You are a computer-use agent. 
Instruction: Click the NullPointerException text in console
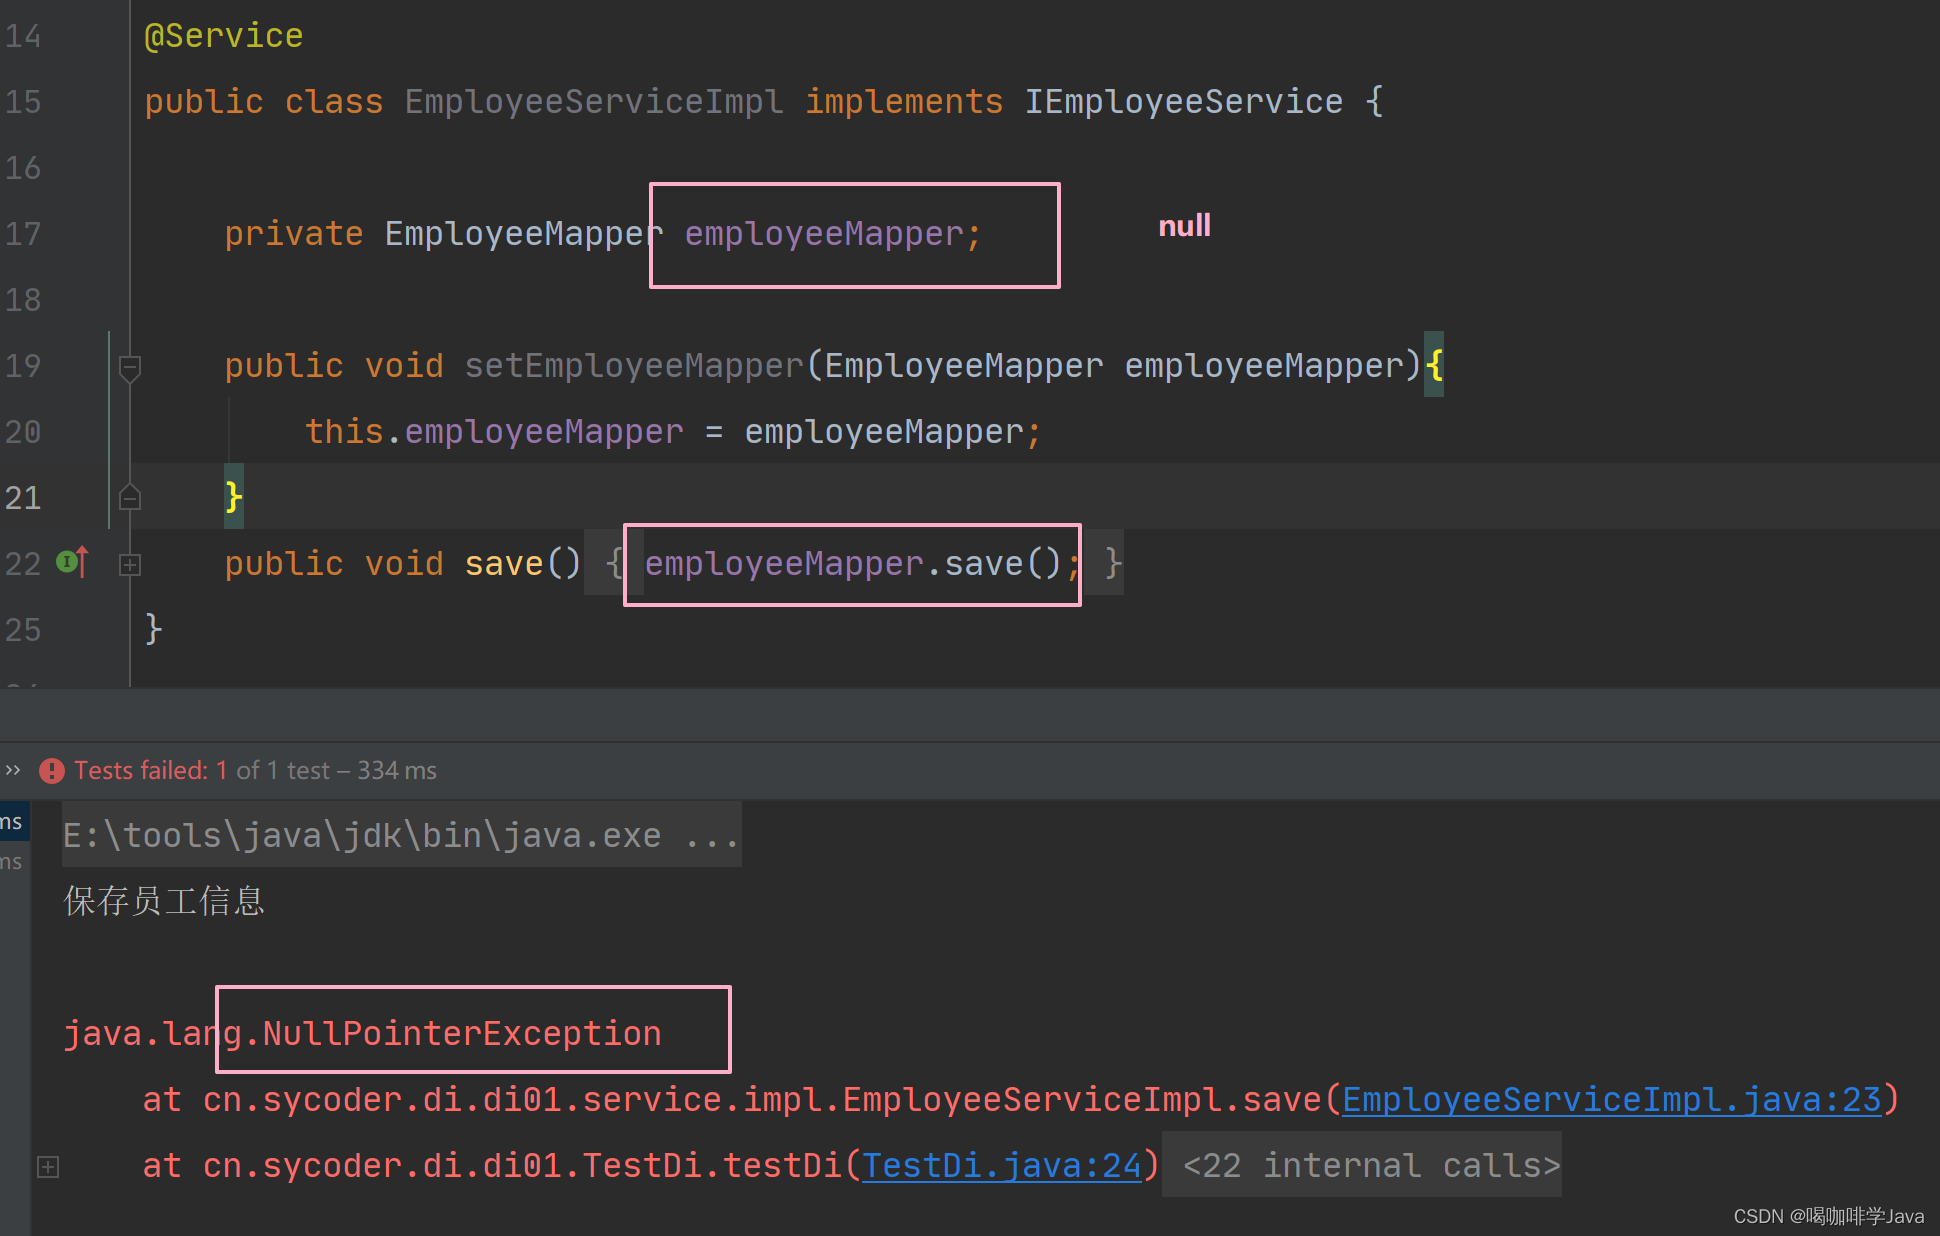(461, 1034)
